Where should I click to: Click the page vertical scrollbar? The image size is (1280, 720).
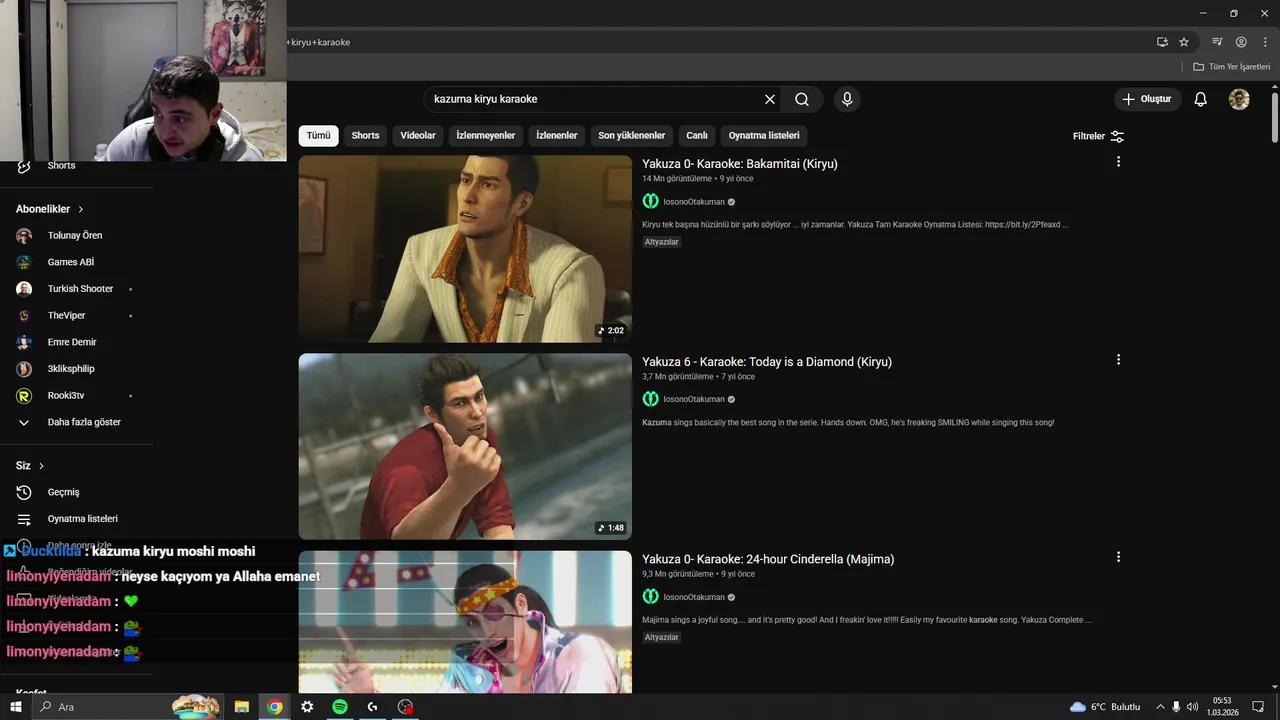[1275, 118]
